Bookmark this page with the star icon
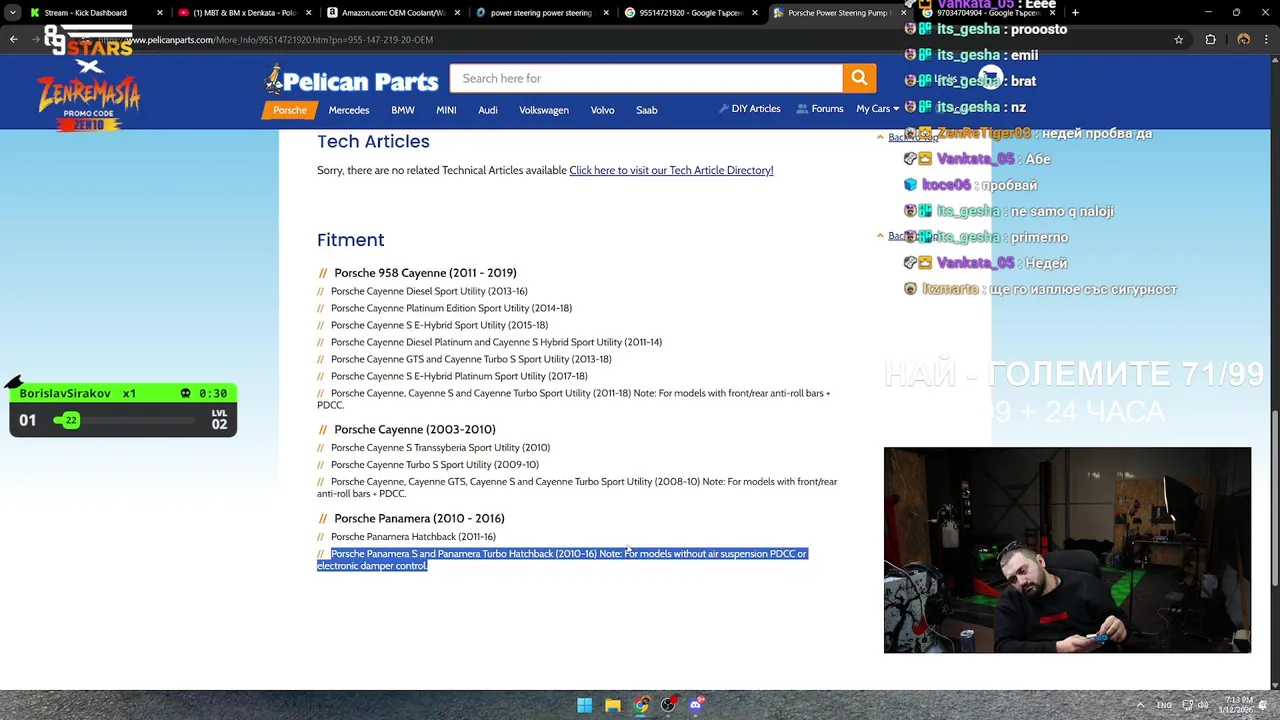The image size is (1280, 720). (1178, 39)
